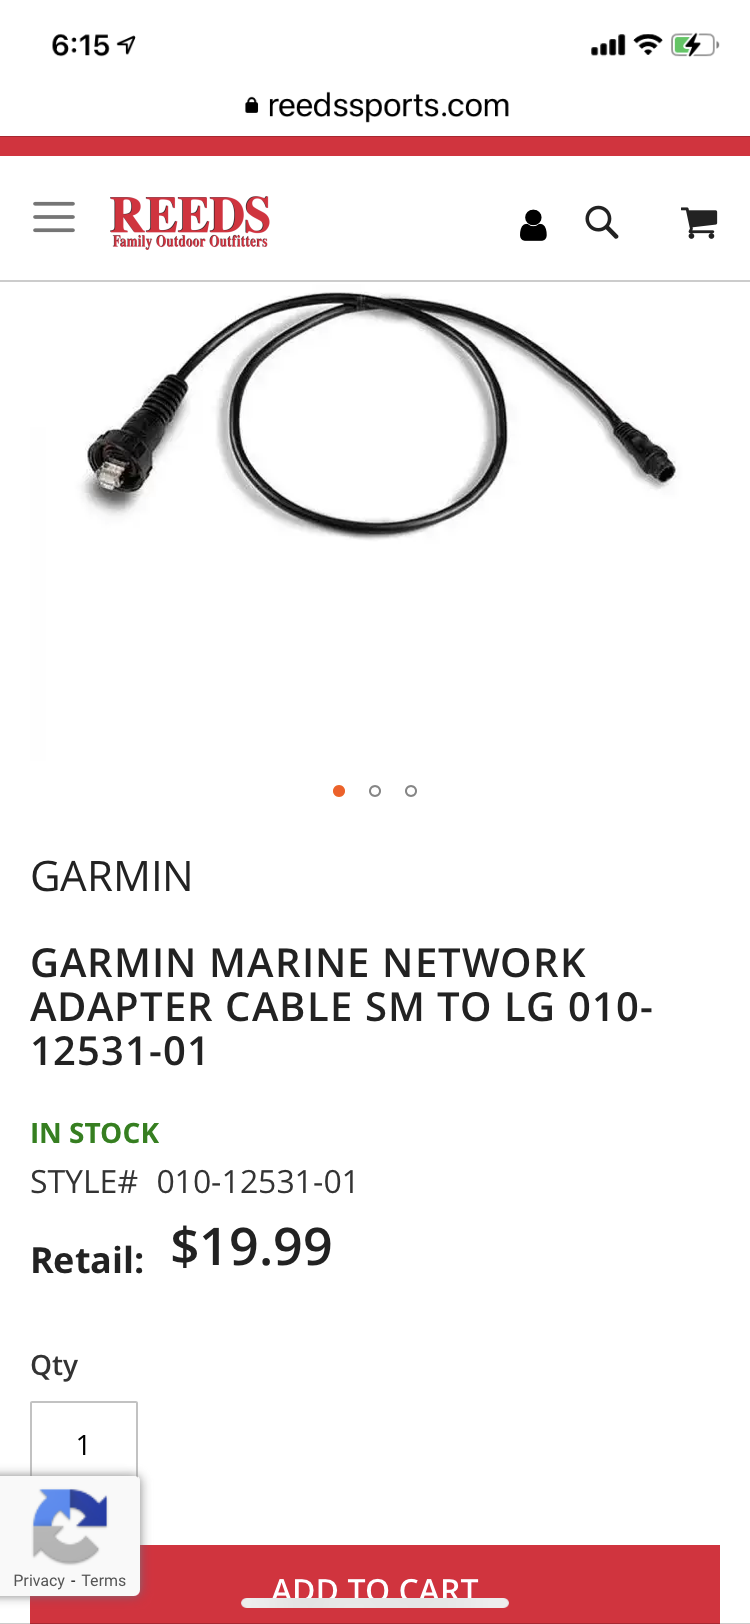The height and width of the screenshot is (1624, 750).
Task: Tap the reCAPTCHA badge icon
Action: pyautogui.click(x=69, y=1525)
